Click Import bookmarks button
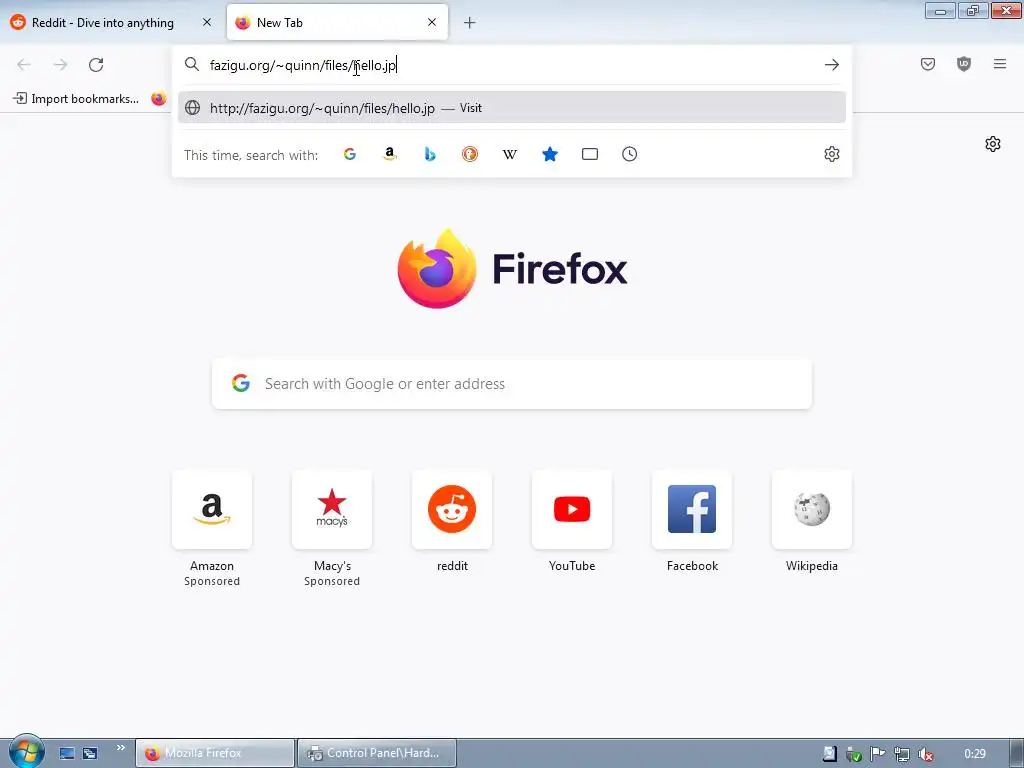The height and width of the screenshot is (768, 1024). pos(76,99)
